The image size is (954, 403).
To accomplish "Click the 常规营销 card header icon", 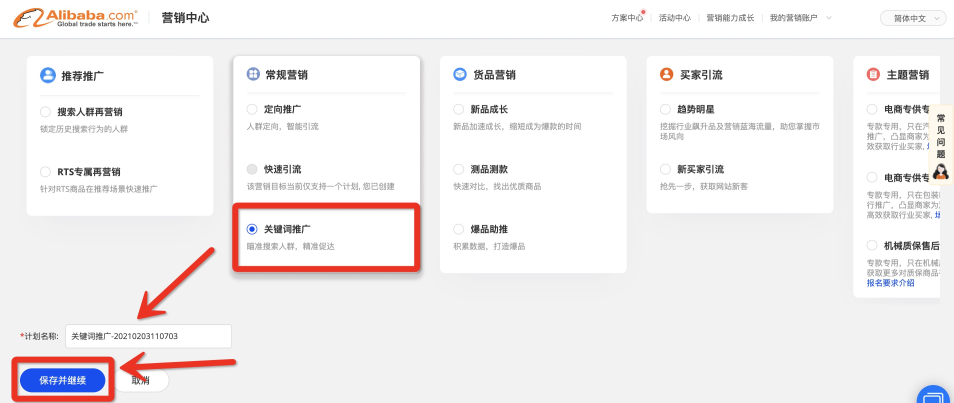I will point(252,75).
